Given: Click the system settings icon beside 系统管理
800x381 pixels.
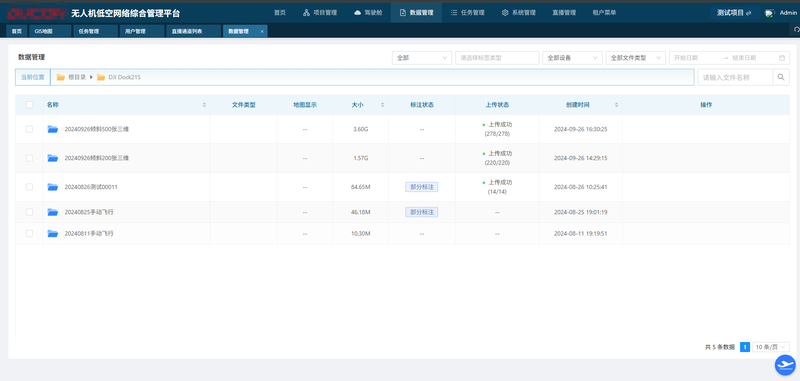Looking at the screenshot, I should coord(505,13).
